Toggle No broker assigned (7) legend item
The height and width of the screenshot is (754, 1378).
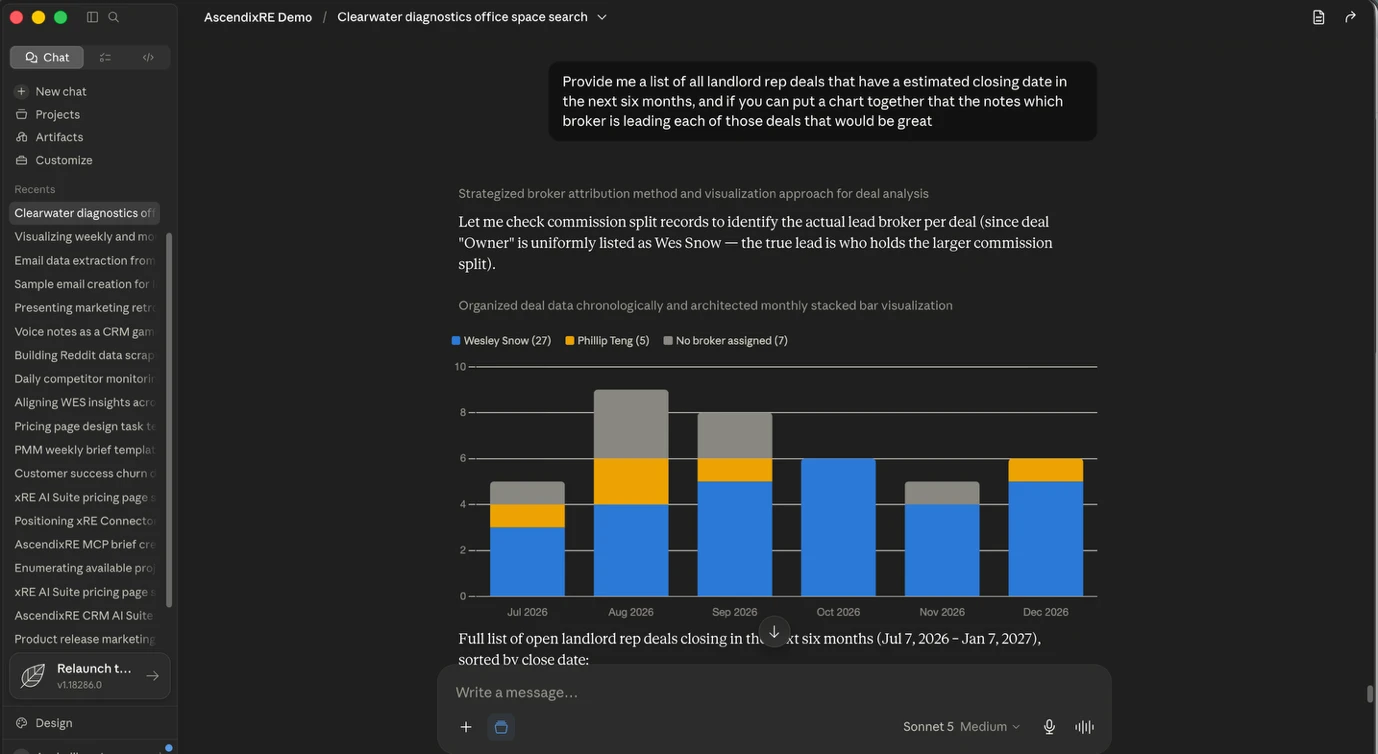click(726, 340)
